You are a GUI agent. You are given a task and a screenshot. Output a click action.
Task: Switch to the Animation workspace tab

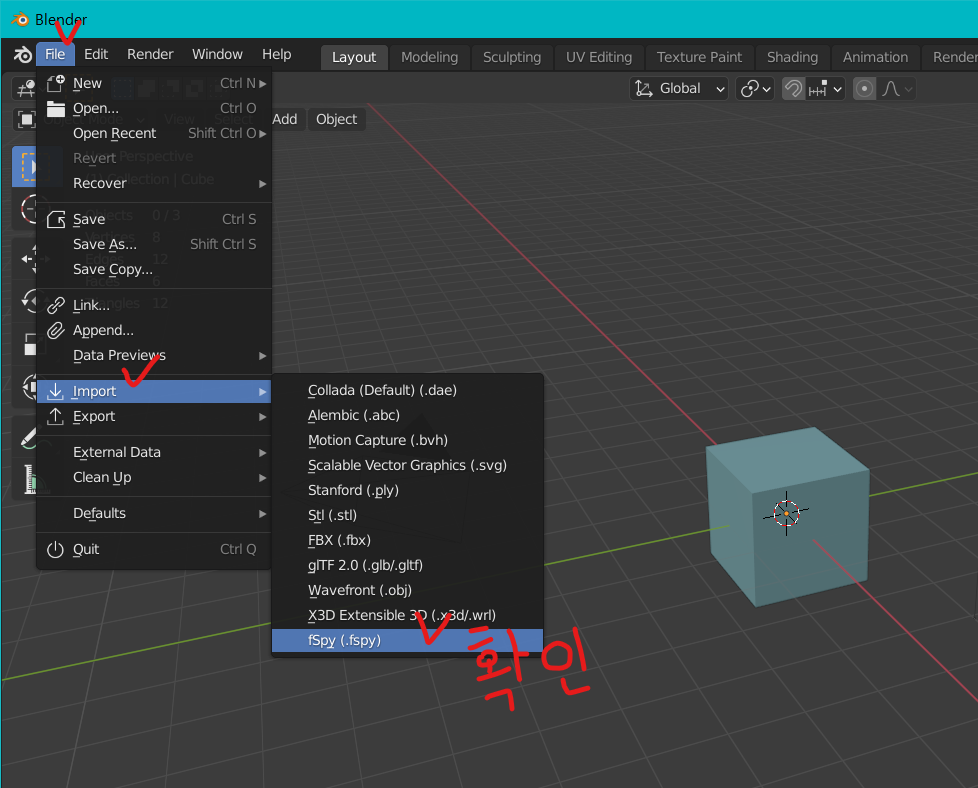[x=875, y=57]
